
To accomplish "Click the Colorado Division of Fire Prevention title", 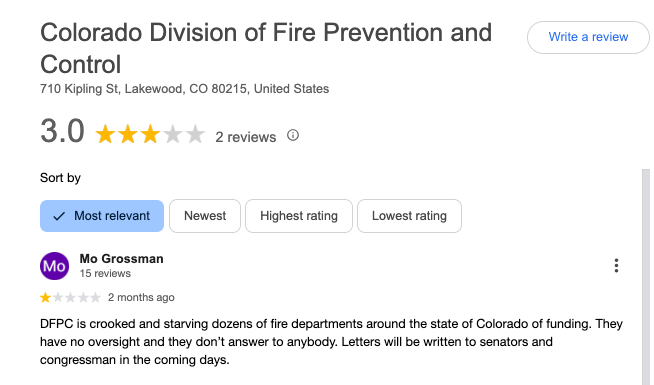I will [266, 48].
